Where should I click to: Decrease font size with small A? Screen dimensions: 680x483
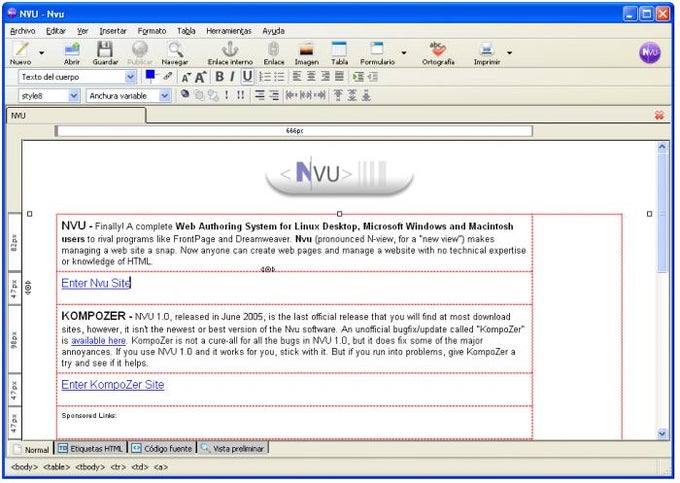pyautogui.click(x=186, y=78)
